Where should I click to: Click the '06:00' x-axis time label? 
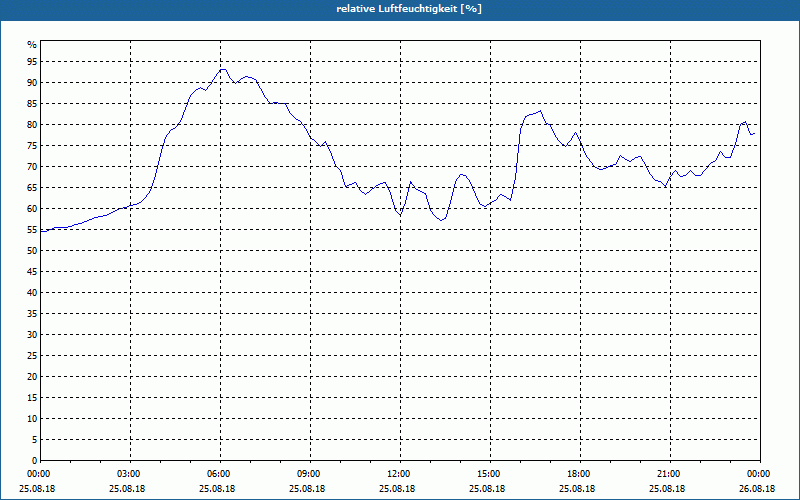220,474
